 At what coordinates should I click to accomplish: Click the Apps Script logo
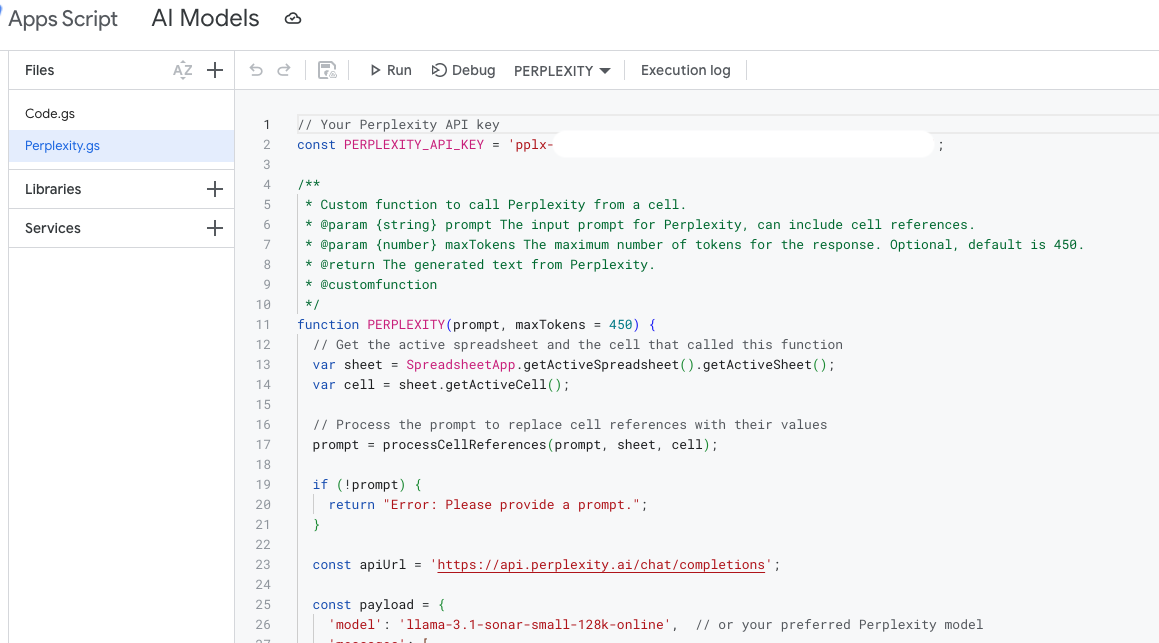62,18
